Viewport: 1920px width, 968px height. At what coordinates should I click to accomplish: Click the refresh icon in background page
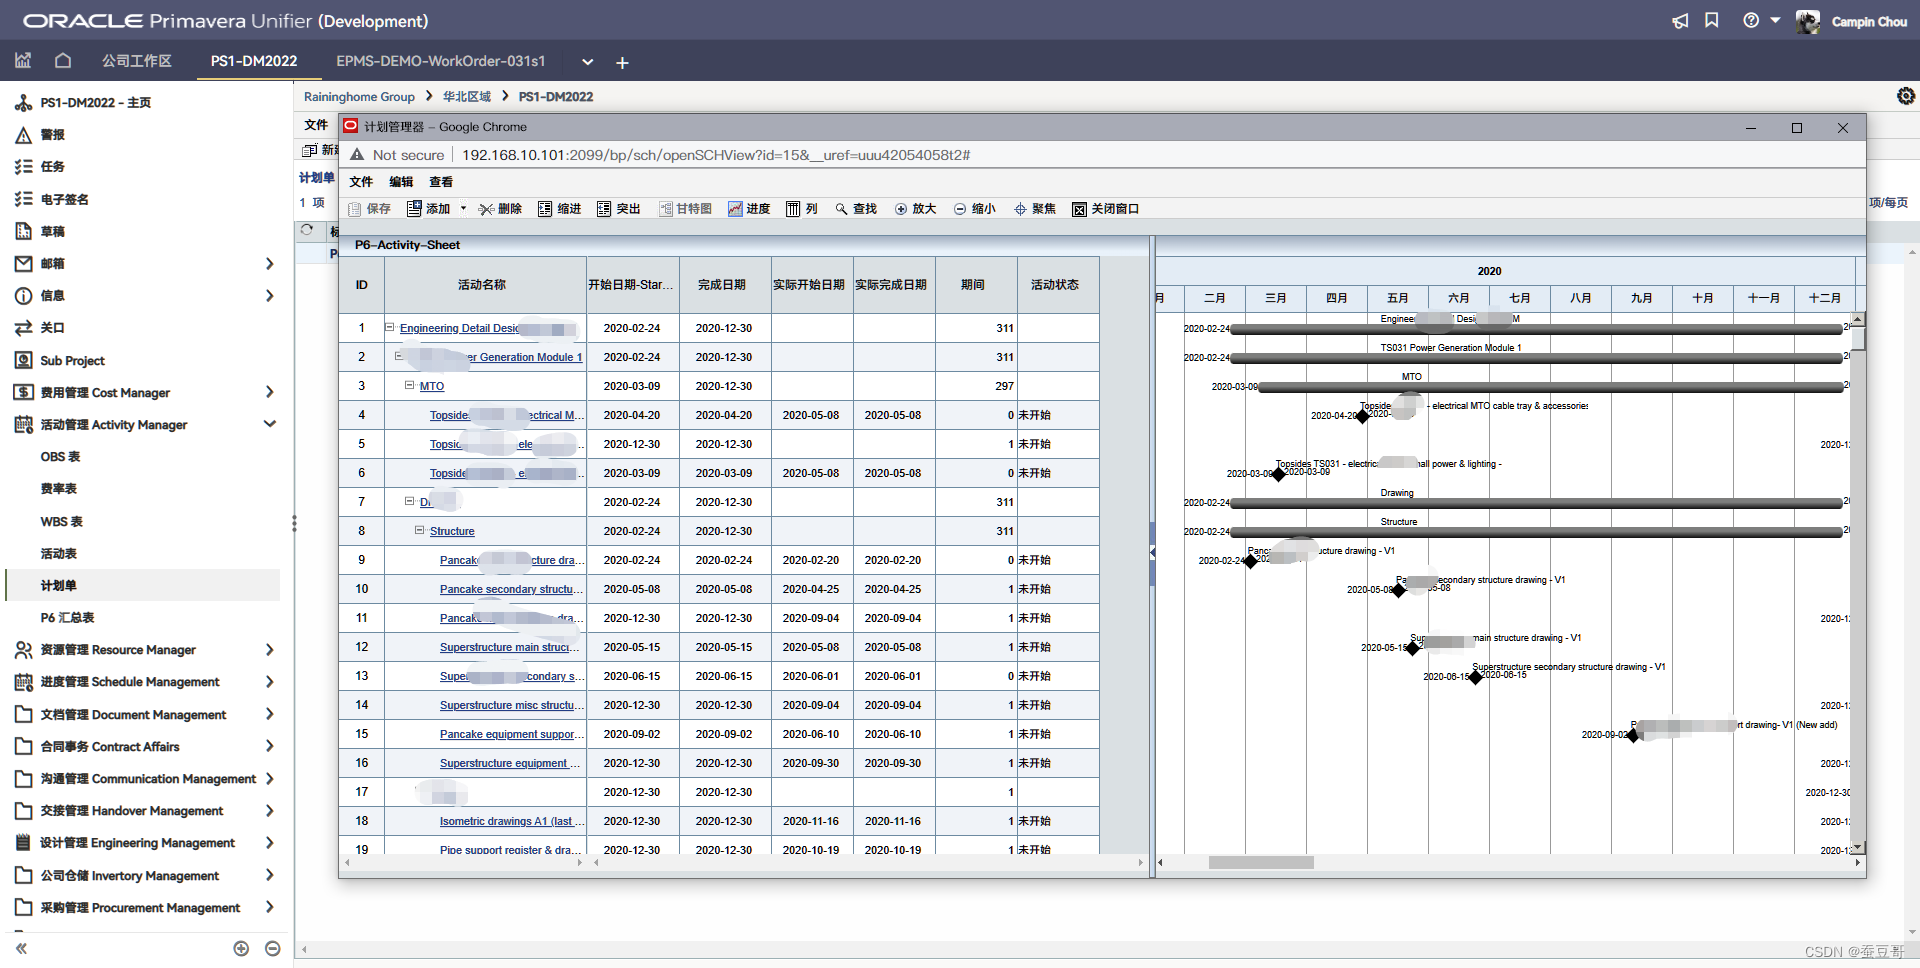click(x=307, y=230)
